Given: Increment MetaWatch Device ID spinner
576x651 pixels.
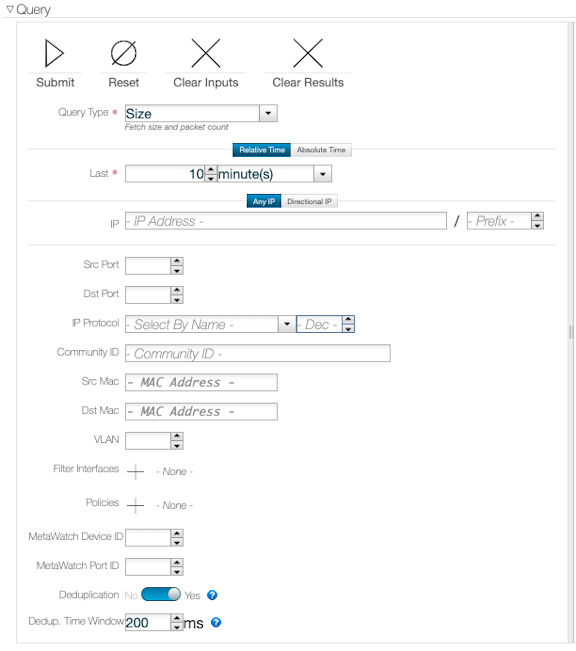Looking at the screenshot, I should [177, 534].
